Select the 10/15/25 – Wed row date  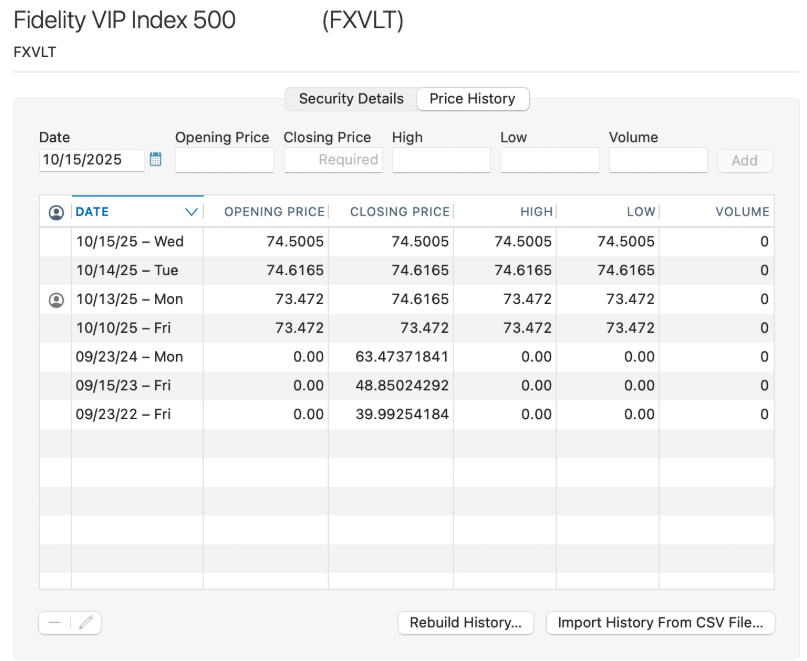(x=130, y=241)
